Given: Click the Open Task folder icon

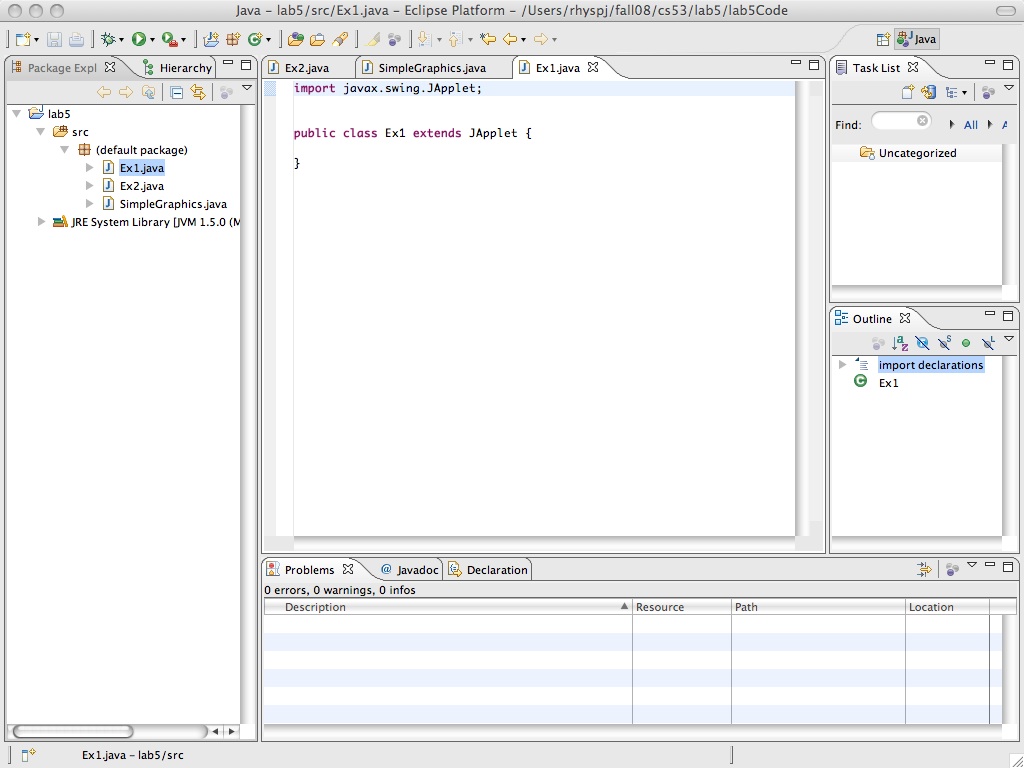Looking at the screenshot, I should [x=317, y=39].
